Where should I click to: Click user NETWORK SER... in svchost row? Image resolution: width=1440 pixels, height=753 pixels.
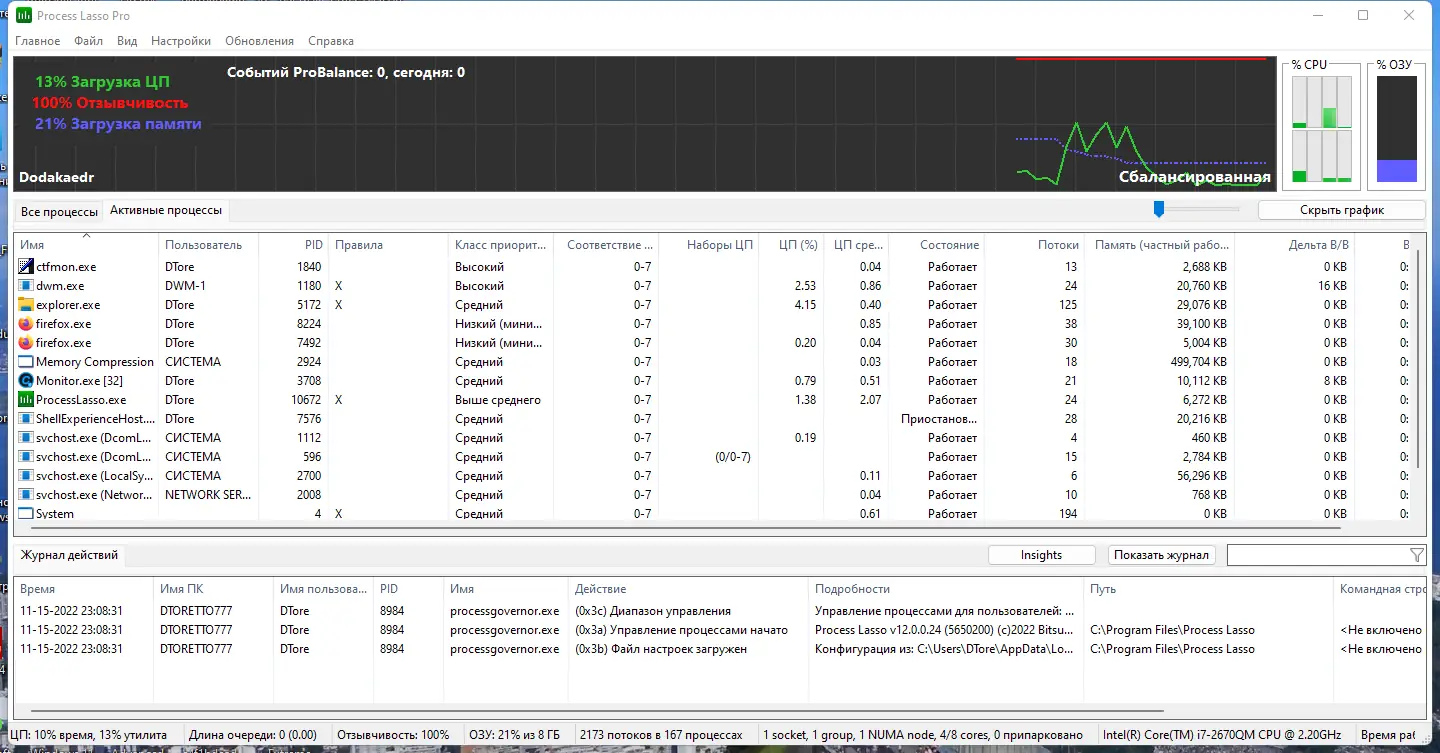tap(208, 495)
